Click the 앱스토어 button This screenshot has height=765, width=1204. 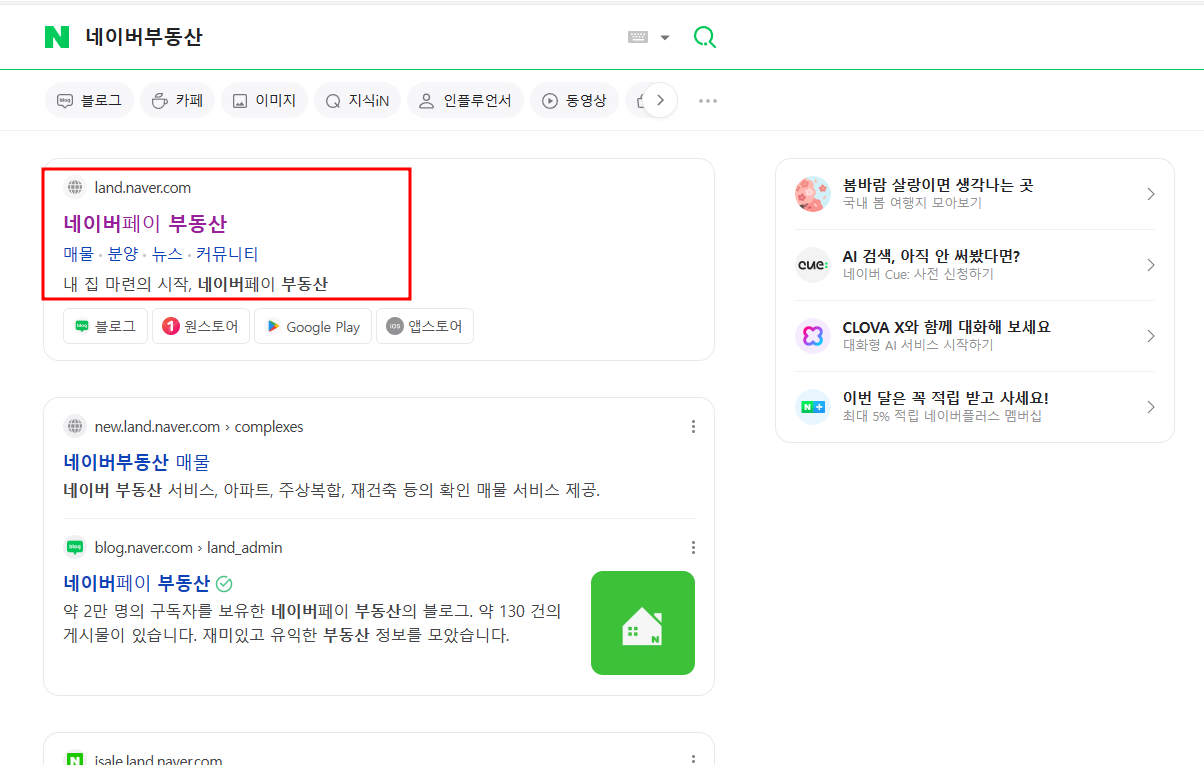(x=425, y=326)
